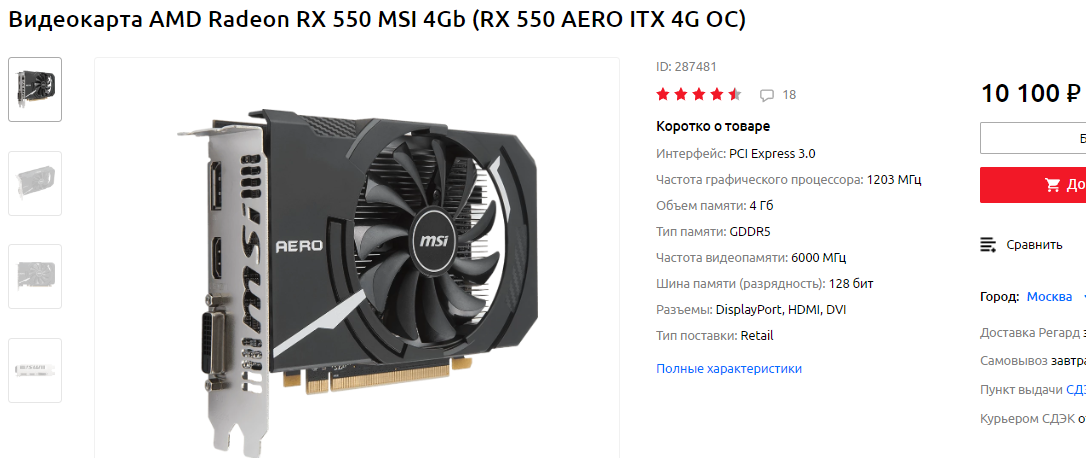This screenshot has height=458, width=1086.
Task: Click the red star rating
Action: click(x=699, y=95)
